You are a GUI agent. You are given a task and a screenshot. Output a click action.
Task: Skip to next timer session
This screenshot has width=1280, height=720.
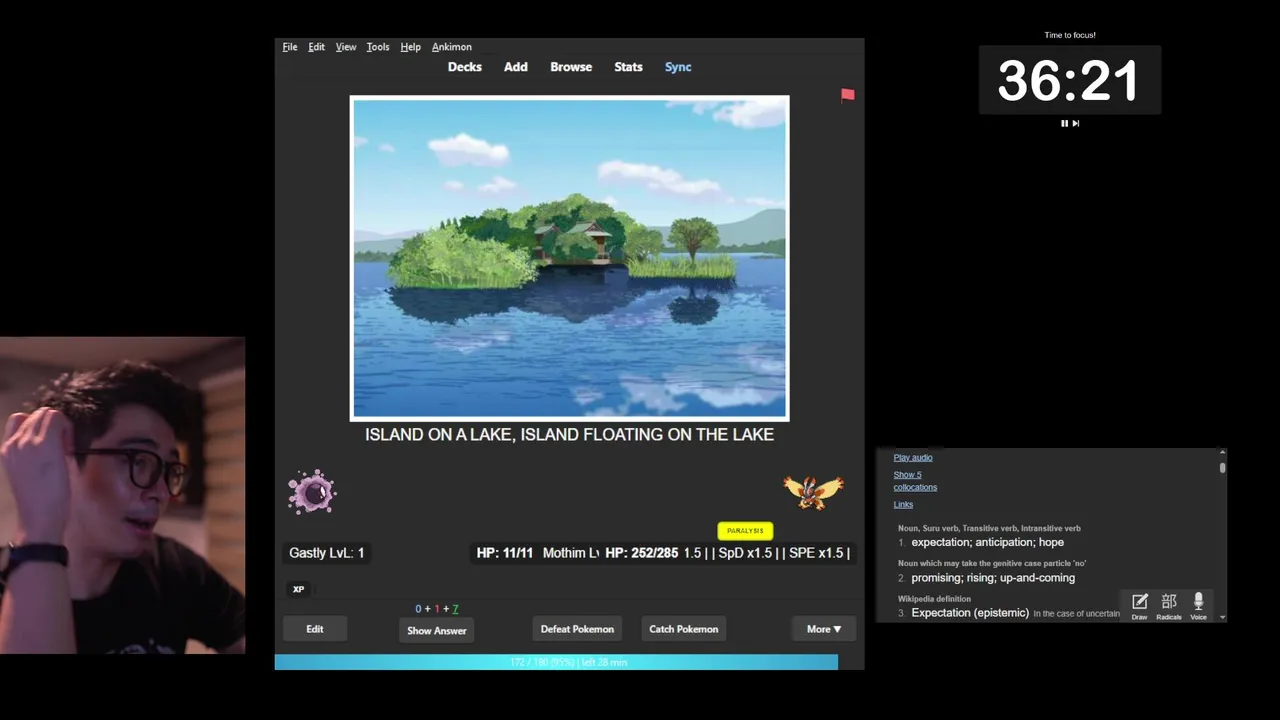pos(1076,123)
